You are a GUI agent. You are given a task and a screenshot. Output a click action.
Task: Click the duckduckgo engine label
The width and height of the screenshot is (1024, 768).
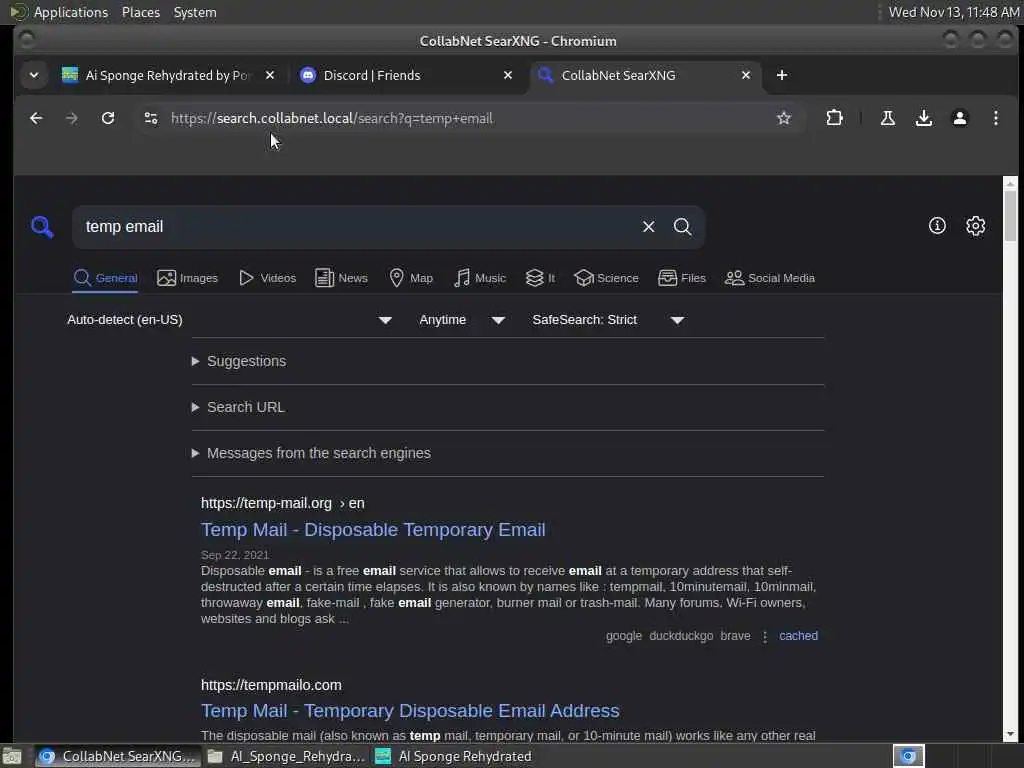(680, 636)
